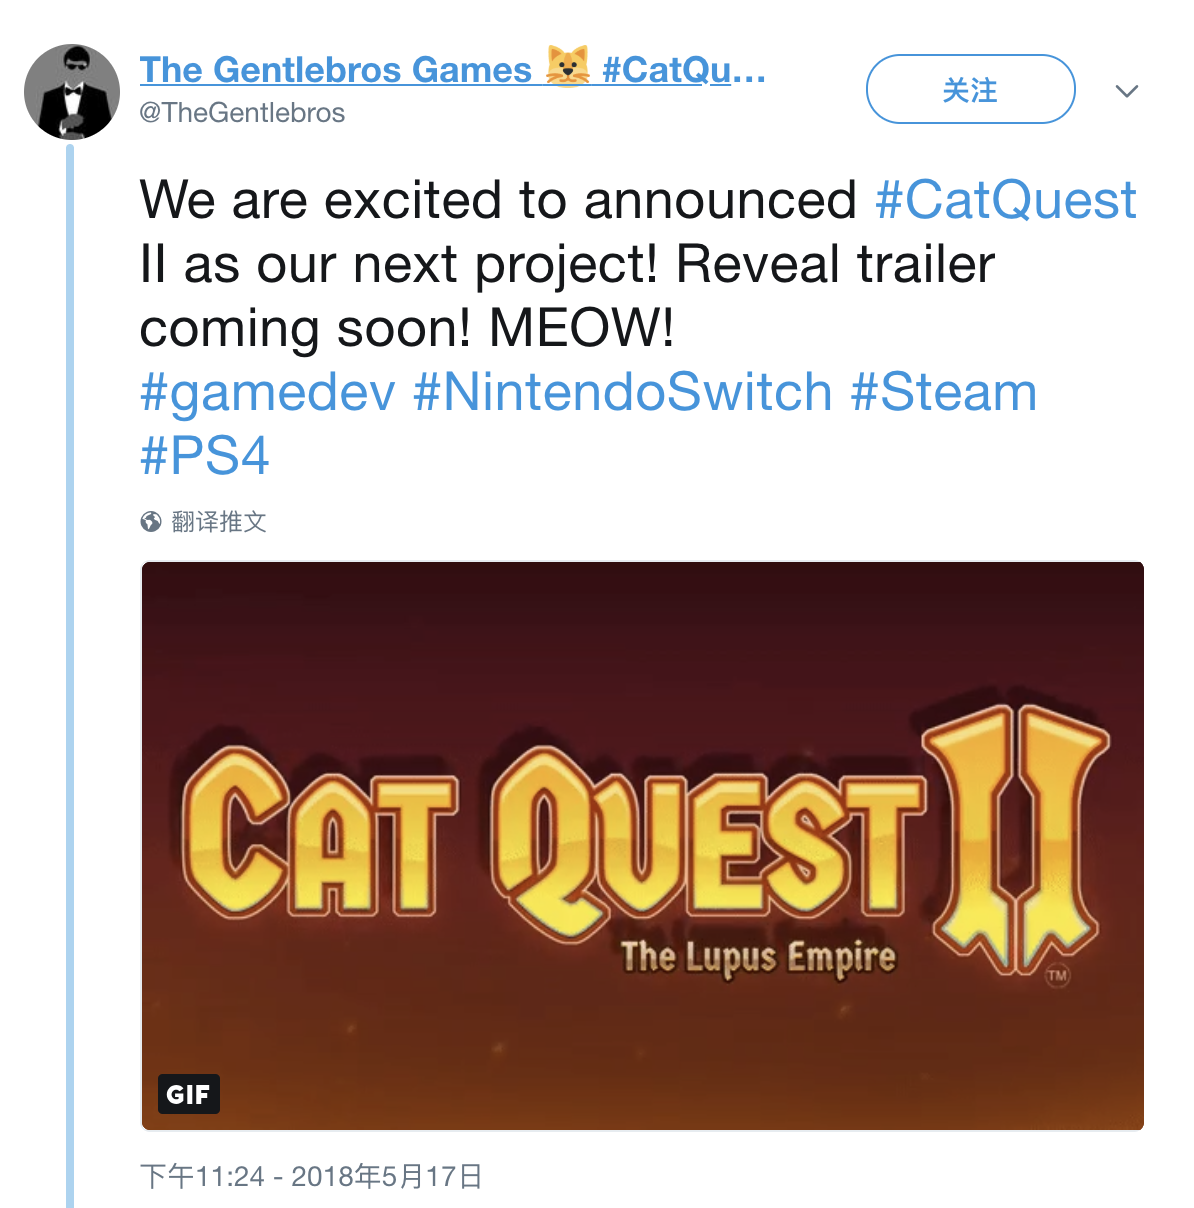Screen dimensions: 1194x1208
Task: Open the #NintendoSwitch hashtag
Action: pos(623,392)
